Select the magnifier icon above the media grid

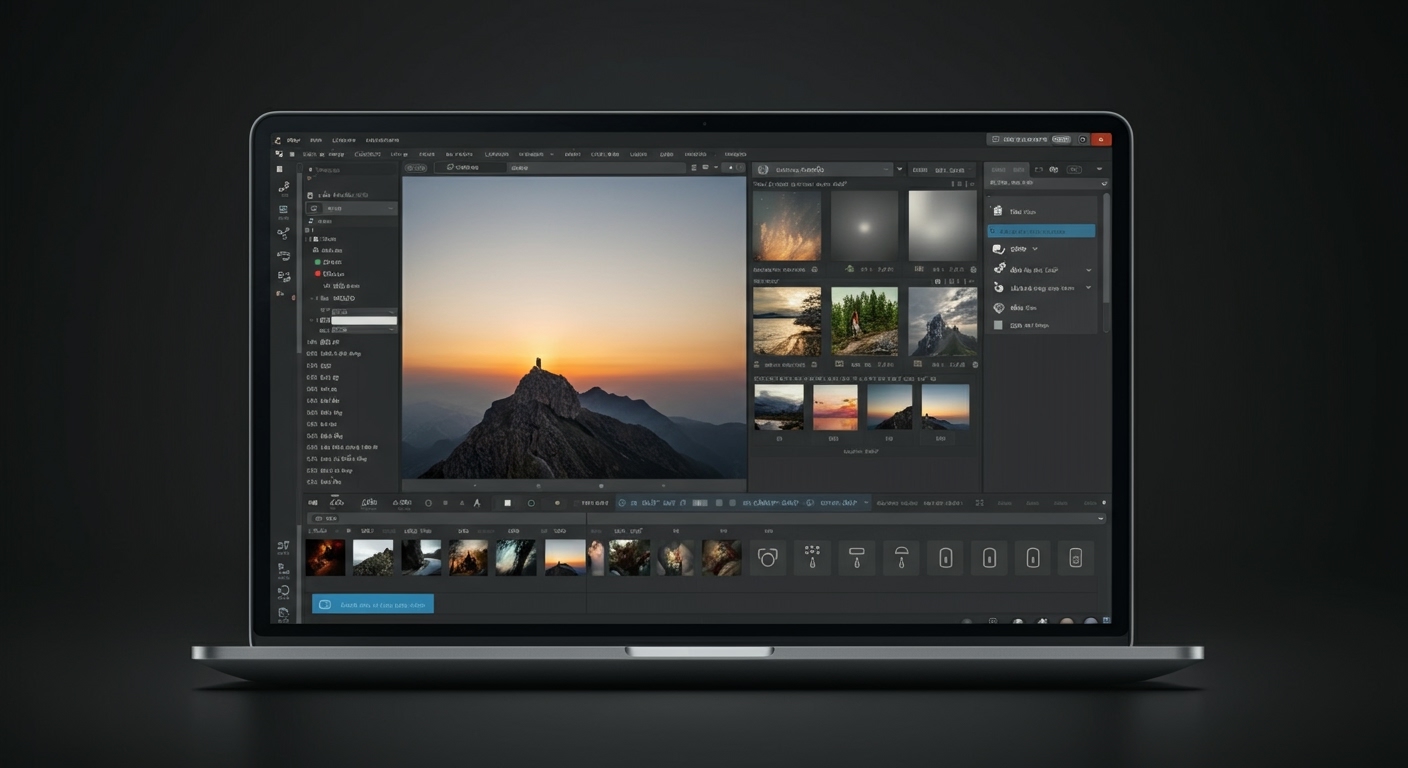coord(765,169)
